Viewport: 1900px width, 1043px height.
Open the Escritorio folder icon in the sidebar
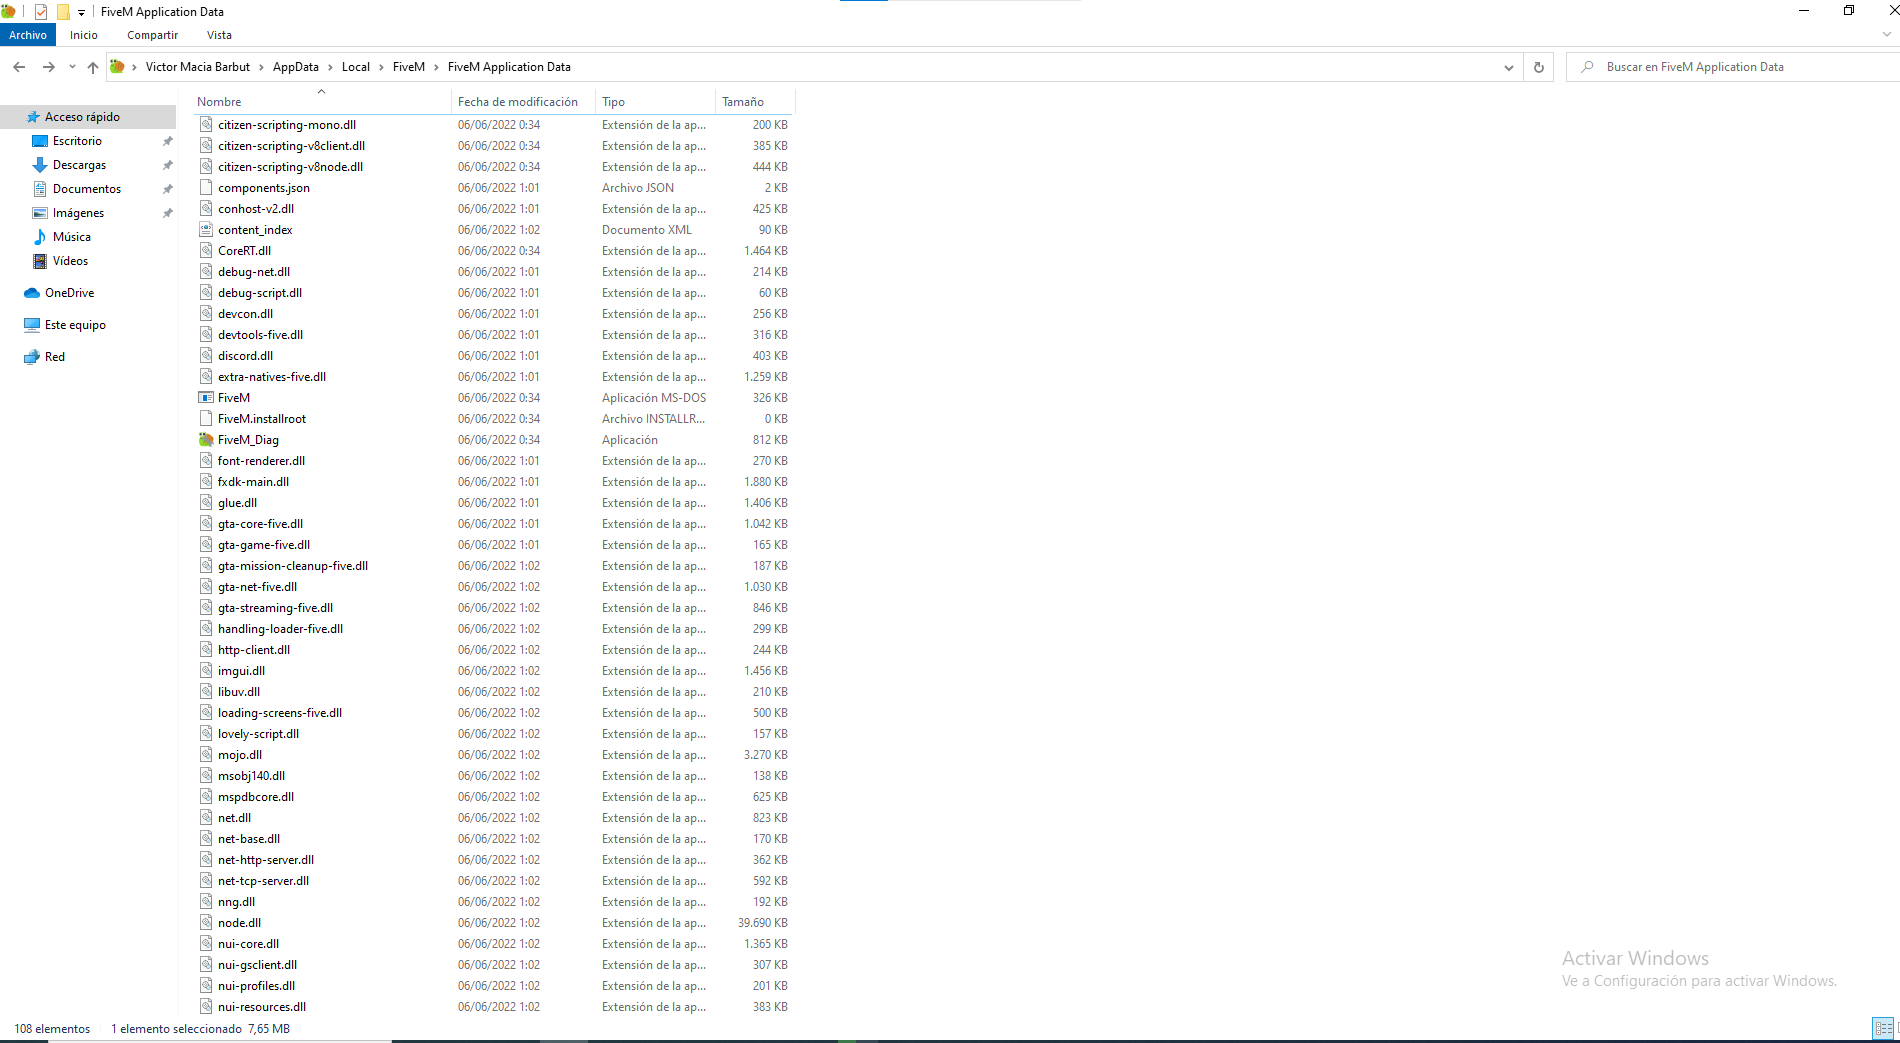click(x=40, y=141)
